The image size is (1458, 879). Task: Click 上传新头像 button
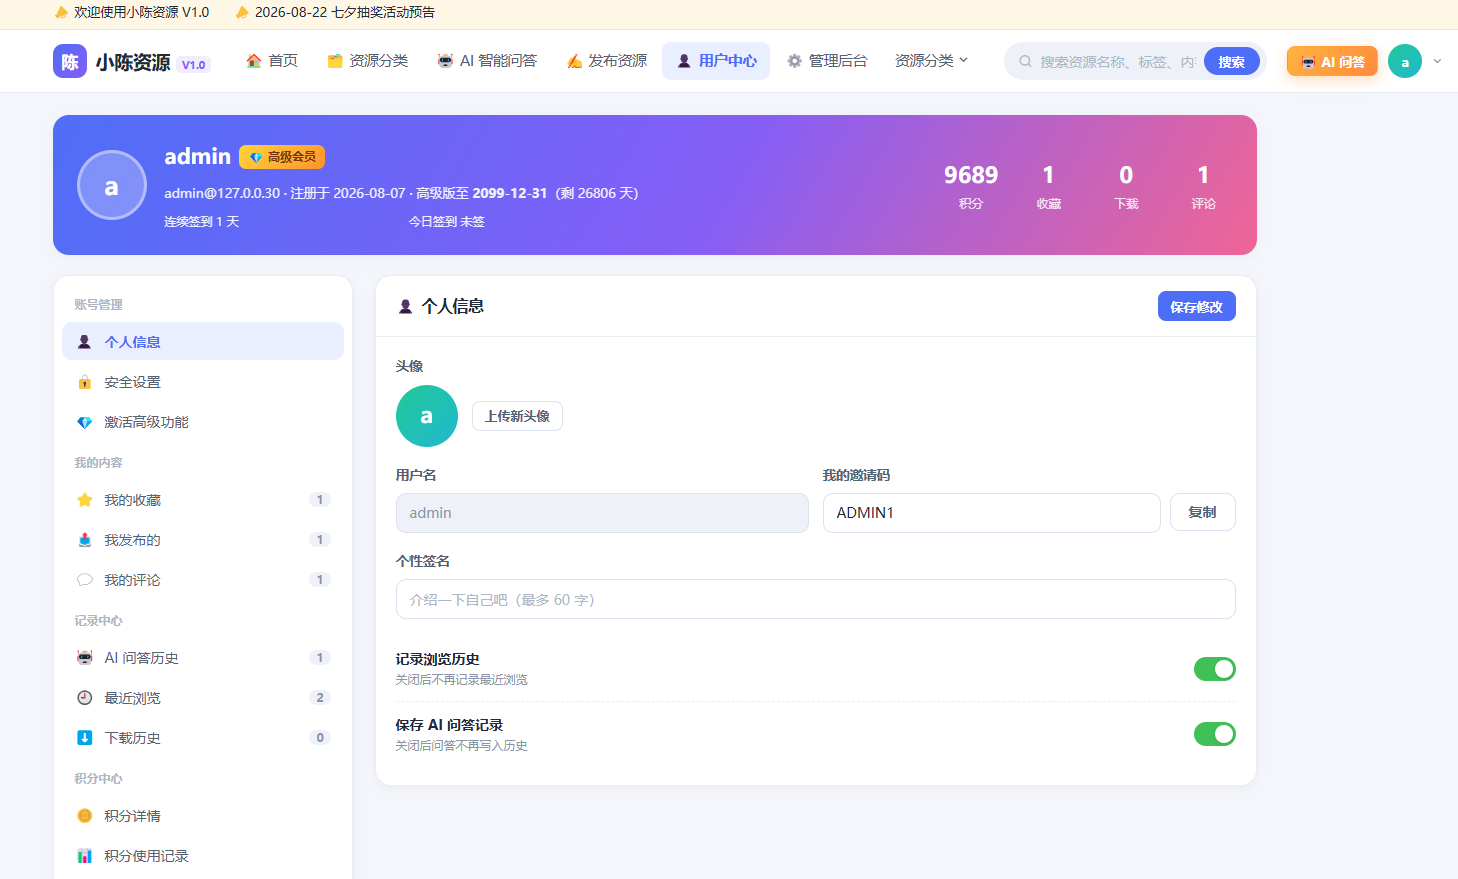[517, 416]
